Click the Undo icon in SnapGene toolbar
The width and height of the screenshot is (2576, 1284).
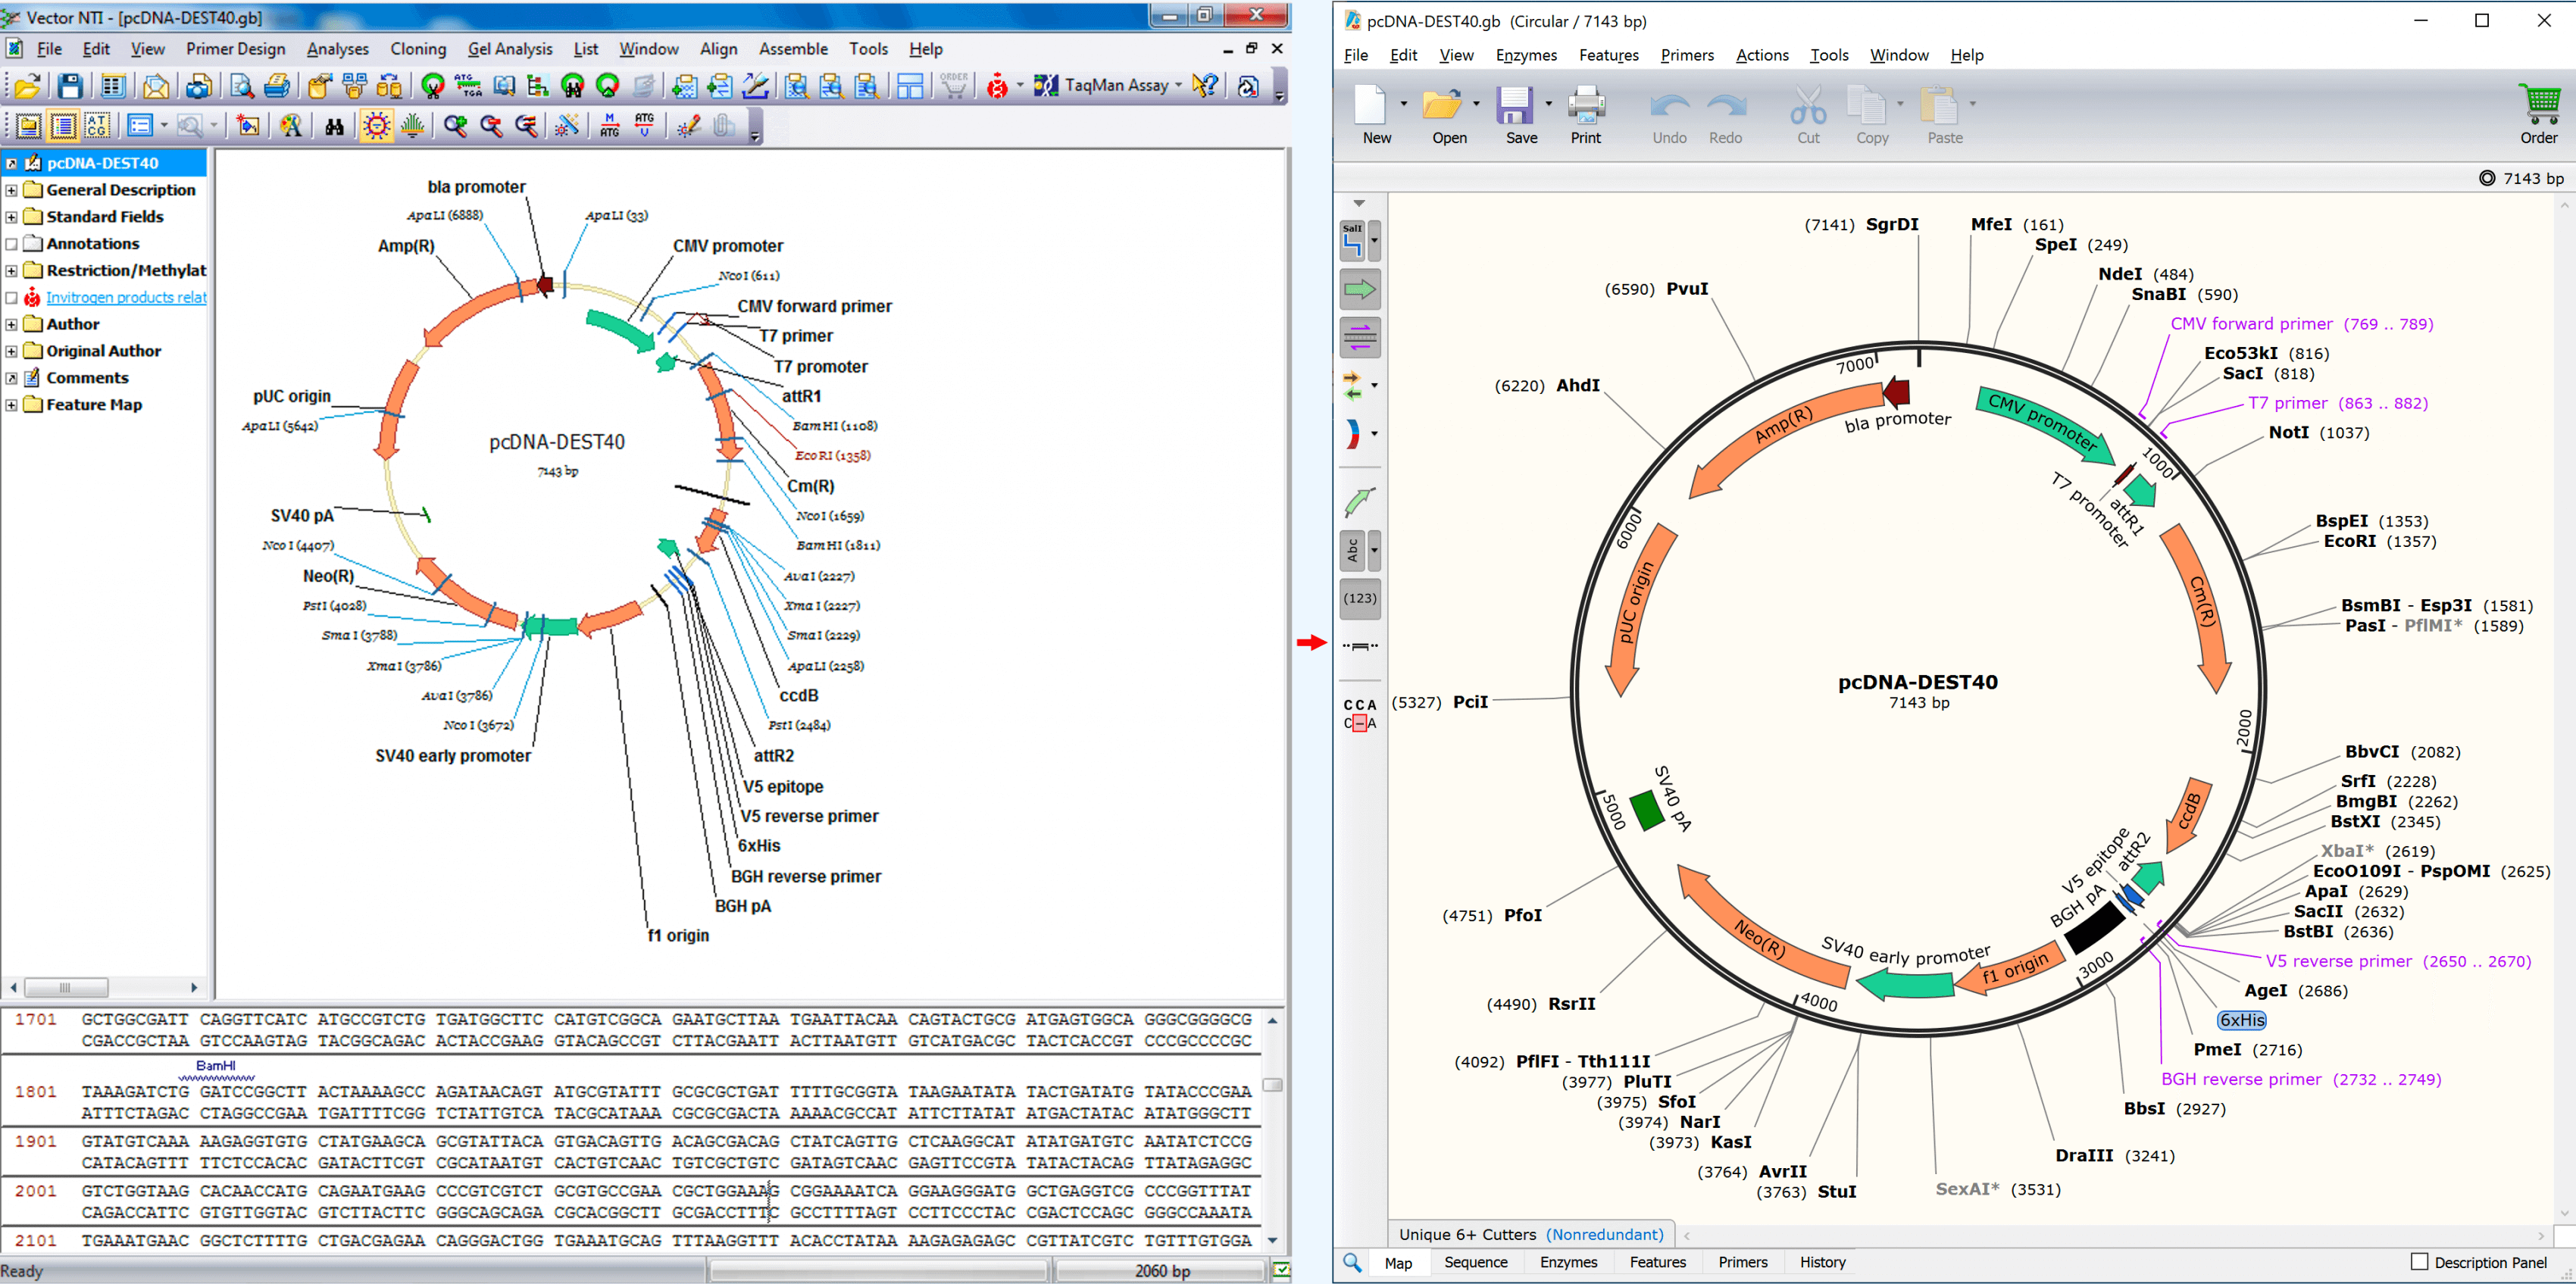coord(1668,110)
